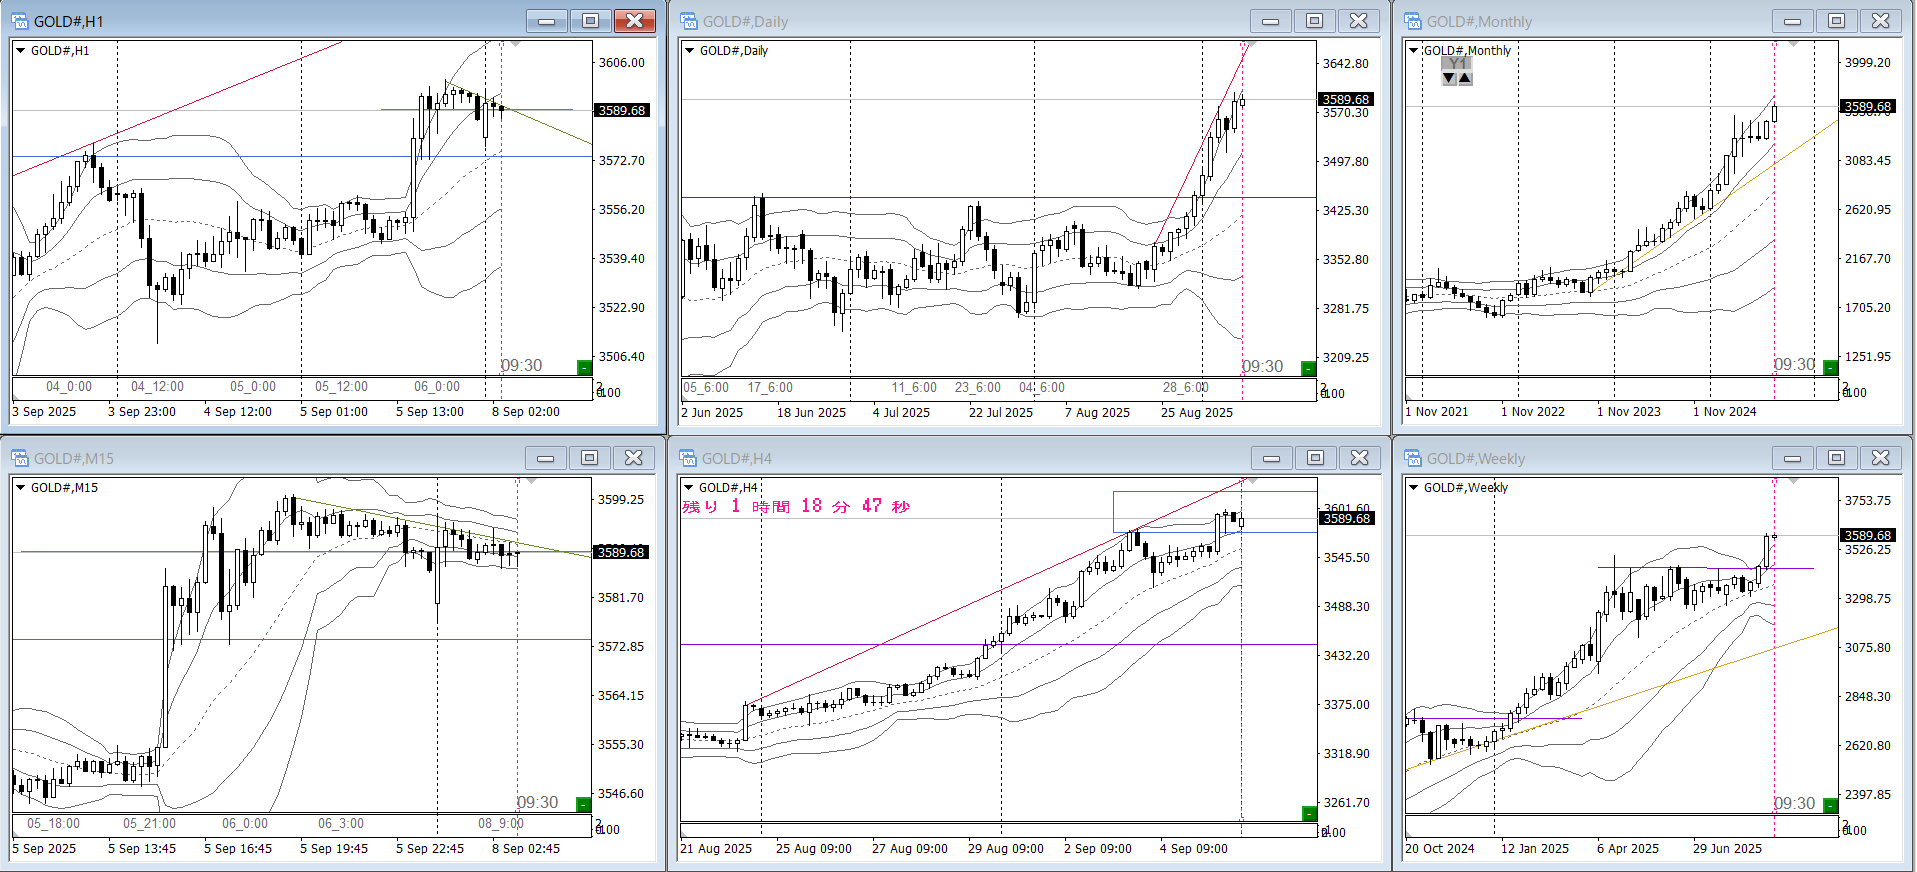Toggle green minus box in Daily chart
This screenshot has height=872, width=1917.
(x=1308, y=368)
